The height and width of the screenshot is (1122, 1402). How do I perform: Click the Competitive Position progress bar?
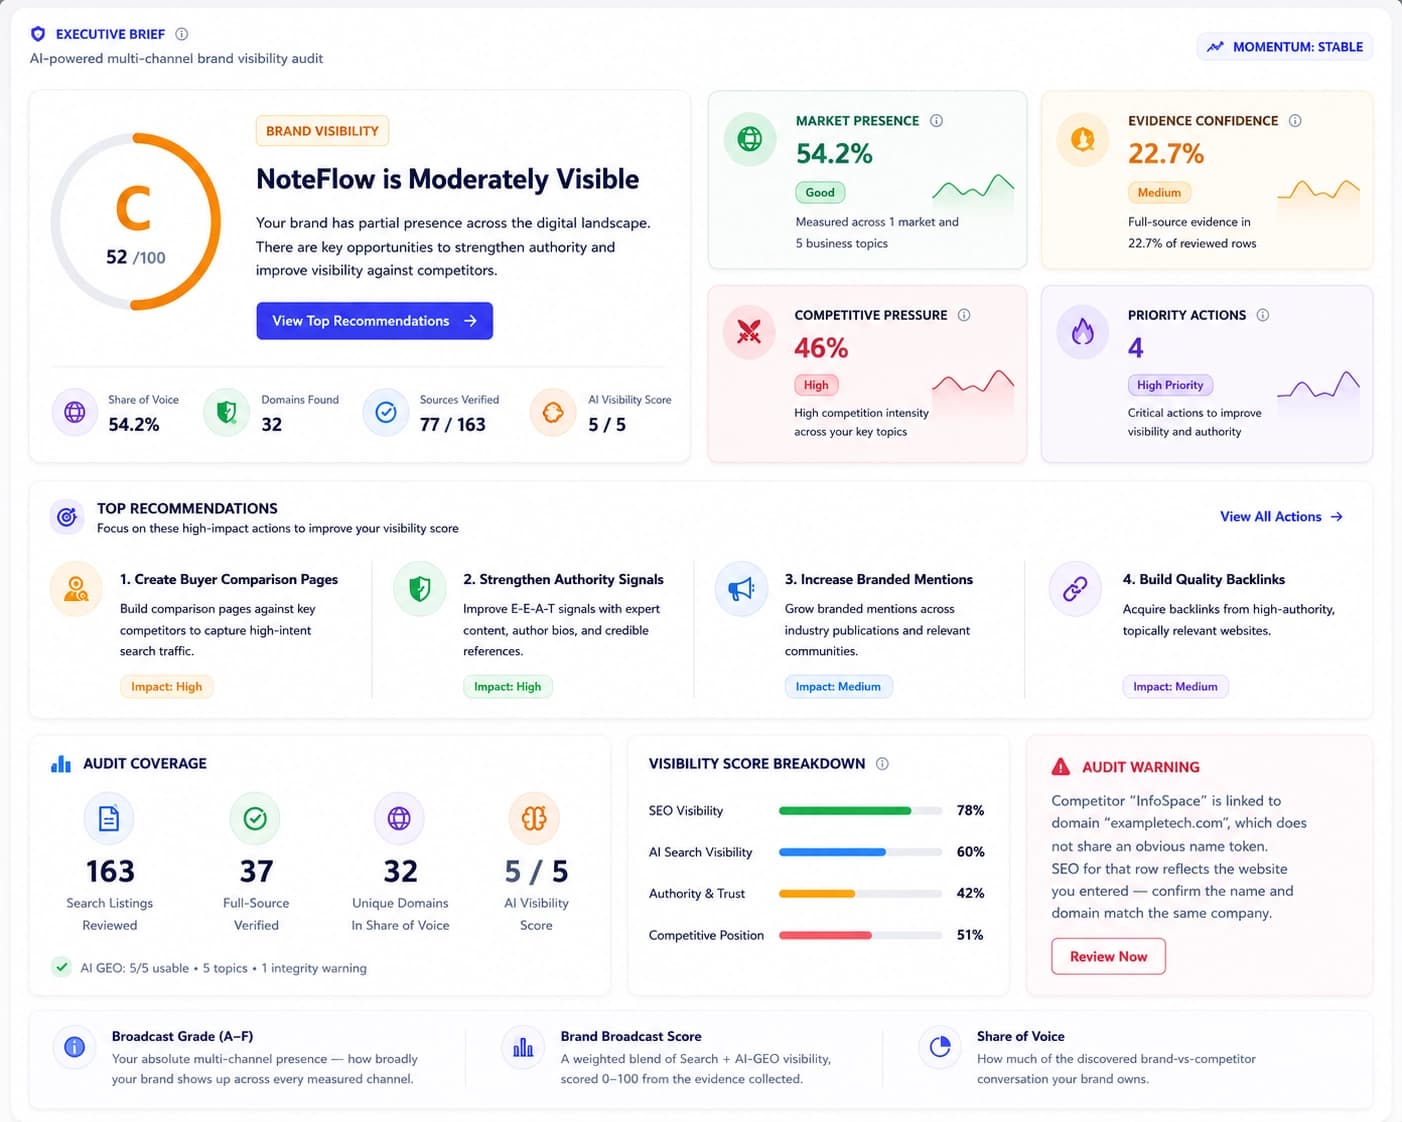click(860, 935)
